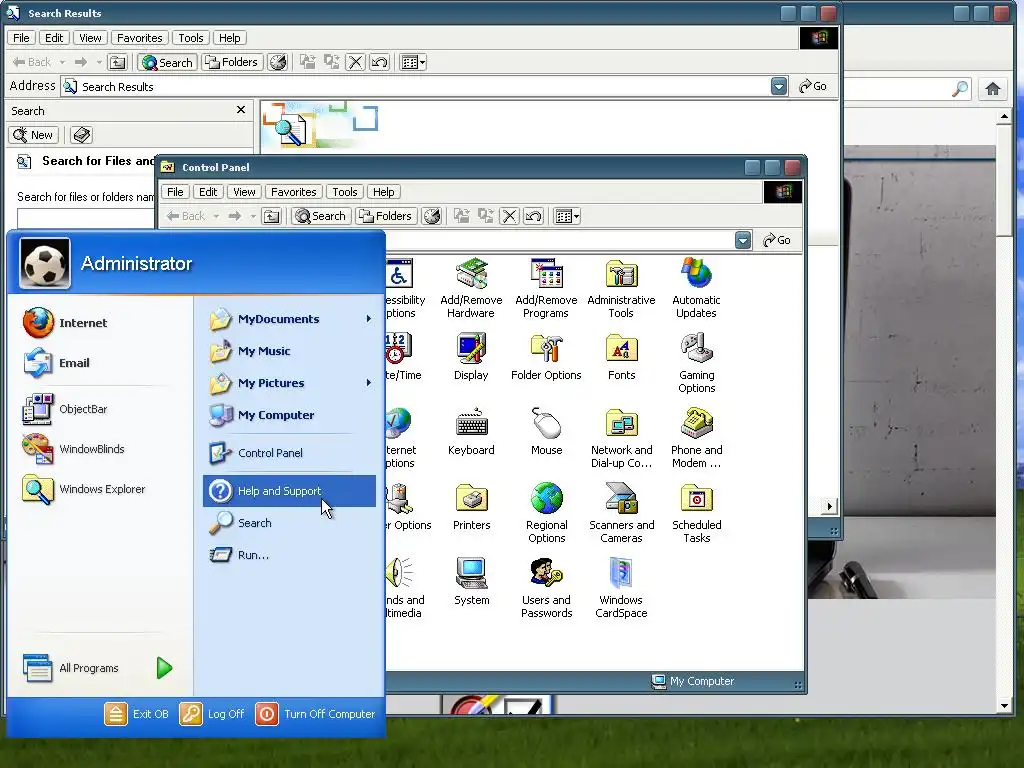Open address dropdown in Search Results window
The width and height of the screenshot is (1024, 768).
[x=778, y=86]
